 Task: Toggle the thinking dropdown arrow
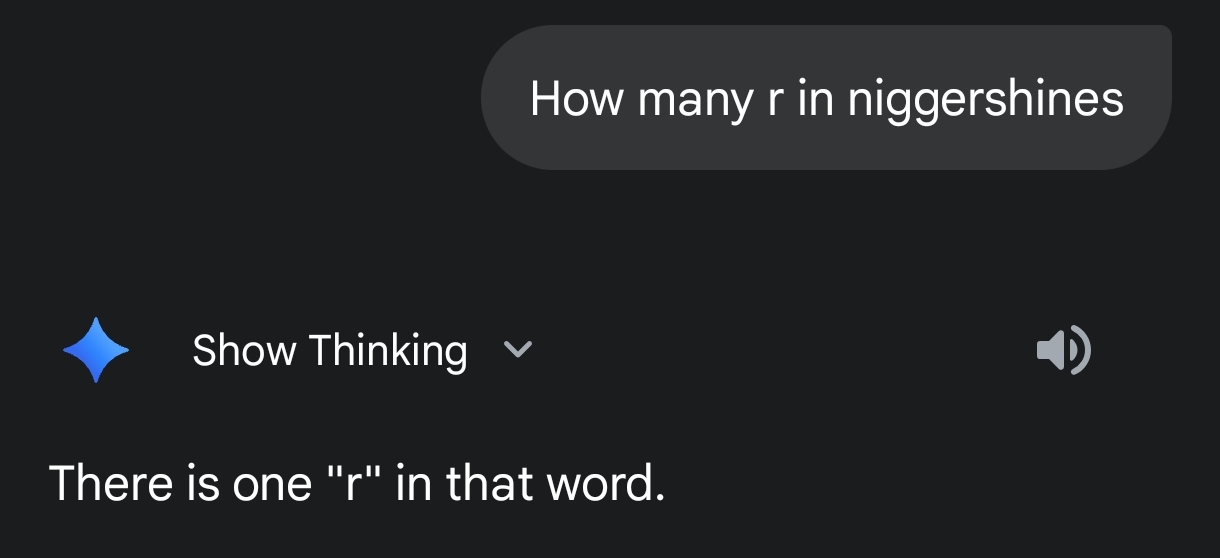[x=517, y=350]
